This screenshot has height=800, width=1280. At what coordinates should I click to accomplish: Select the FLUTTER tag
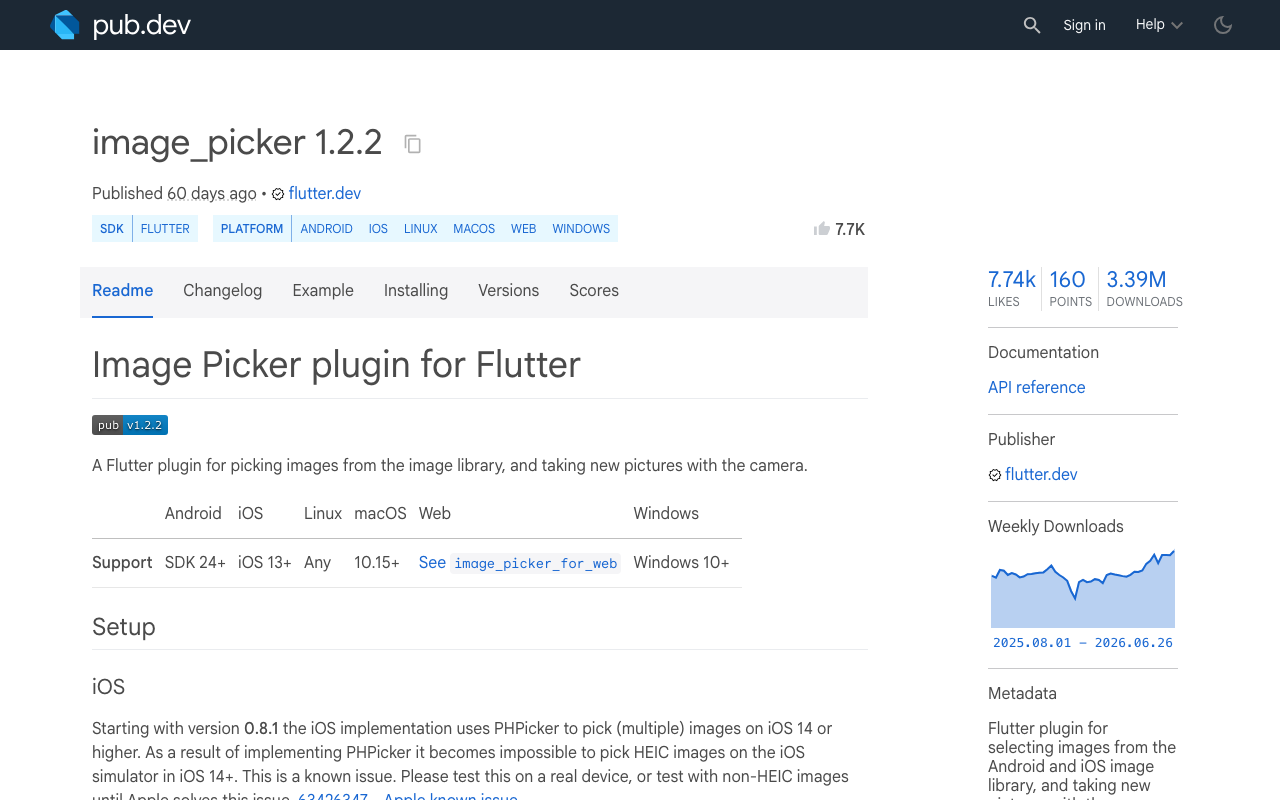coord(165,229)
